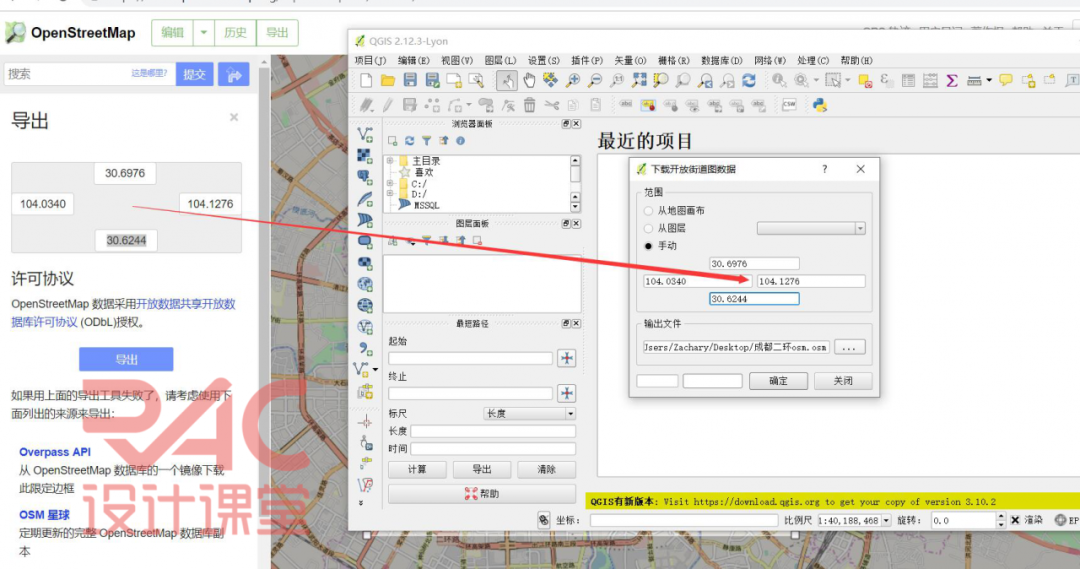Viewport: 1080px width, 569px height.
Task: Click the 帮助 button in shortest path panel
Action: point(482,494)
